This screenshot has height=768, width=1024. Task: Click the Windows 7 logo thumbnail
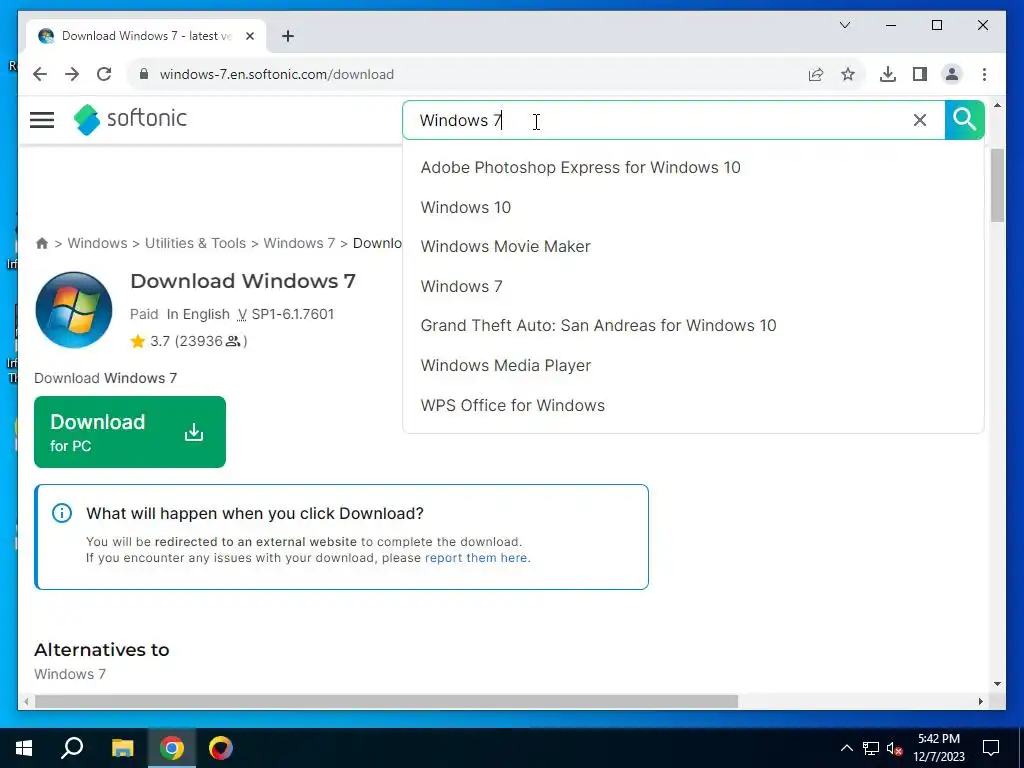pos(74,310)
